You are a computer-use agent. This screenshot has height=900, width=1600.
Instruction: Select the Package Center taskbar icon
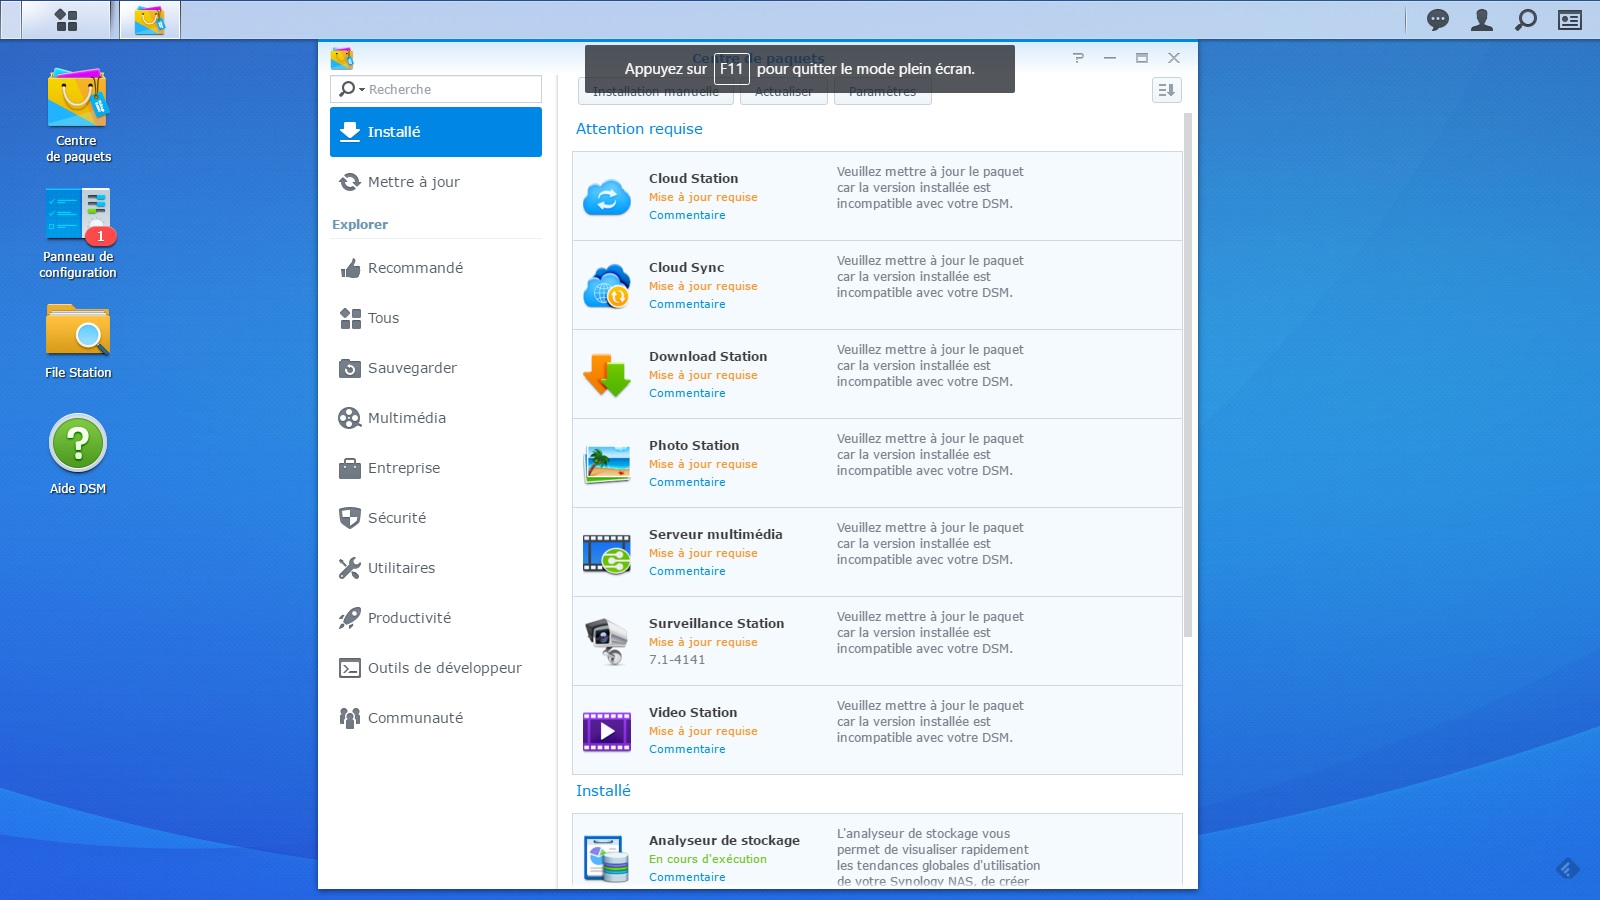[x=150, y=20]
